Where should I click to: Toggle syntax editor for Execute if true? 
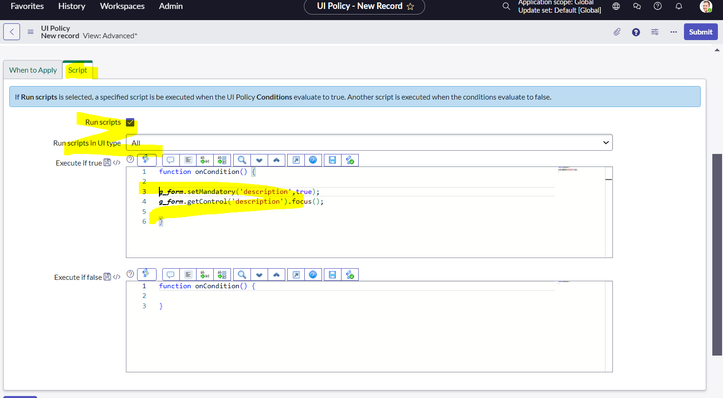(147, 160)
